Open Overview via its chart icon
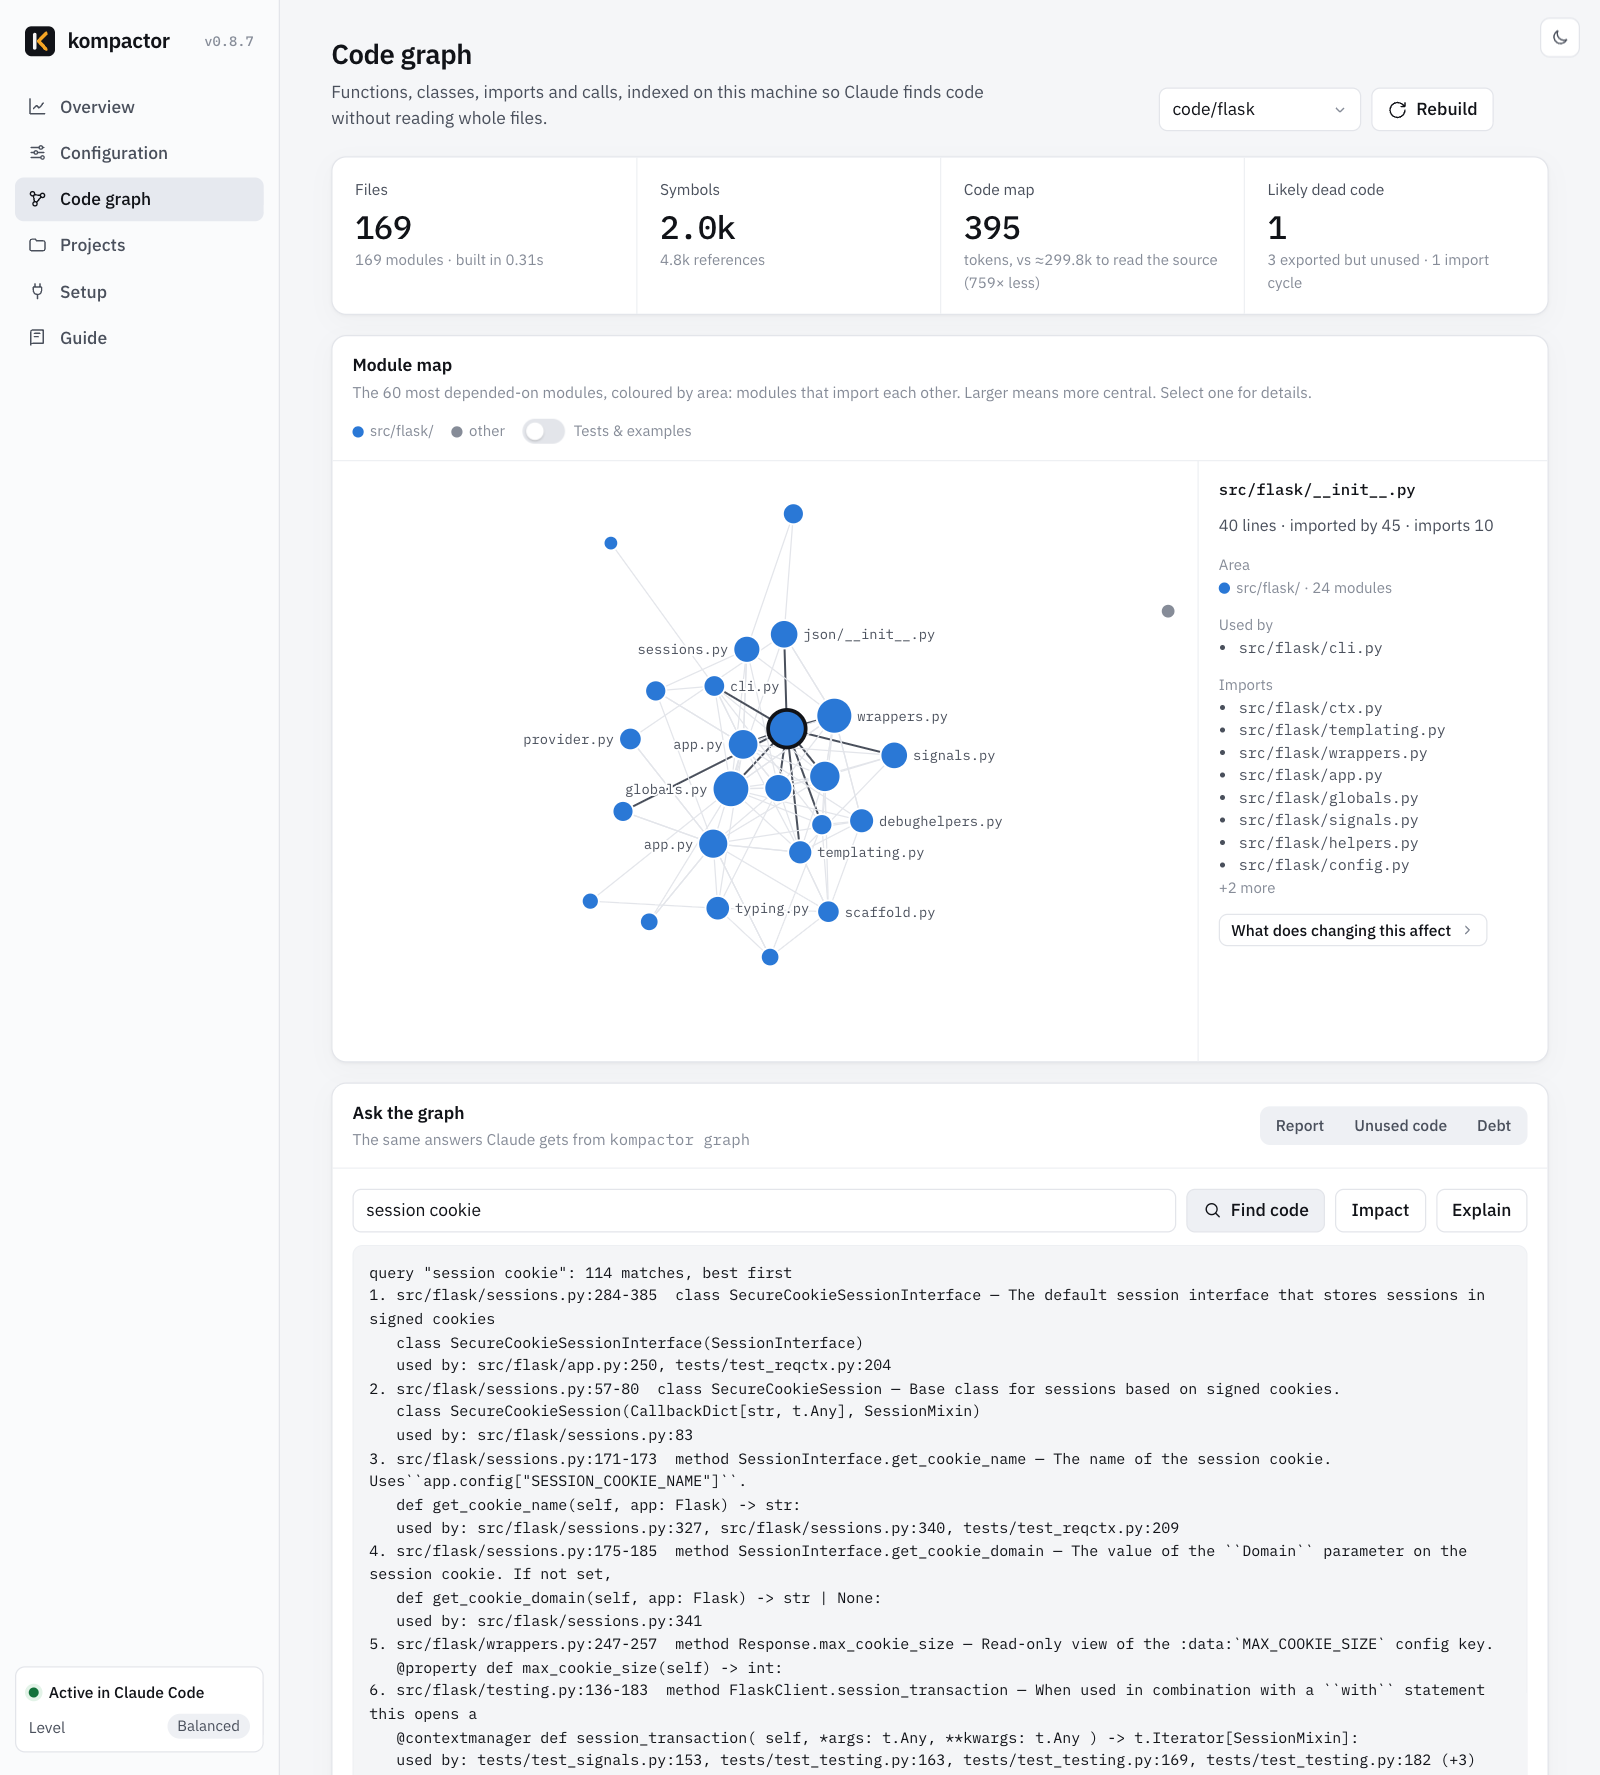 click(37, 107)
